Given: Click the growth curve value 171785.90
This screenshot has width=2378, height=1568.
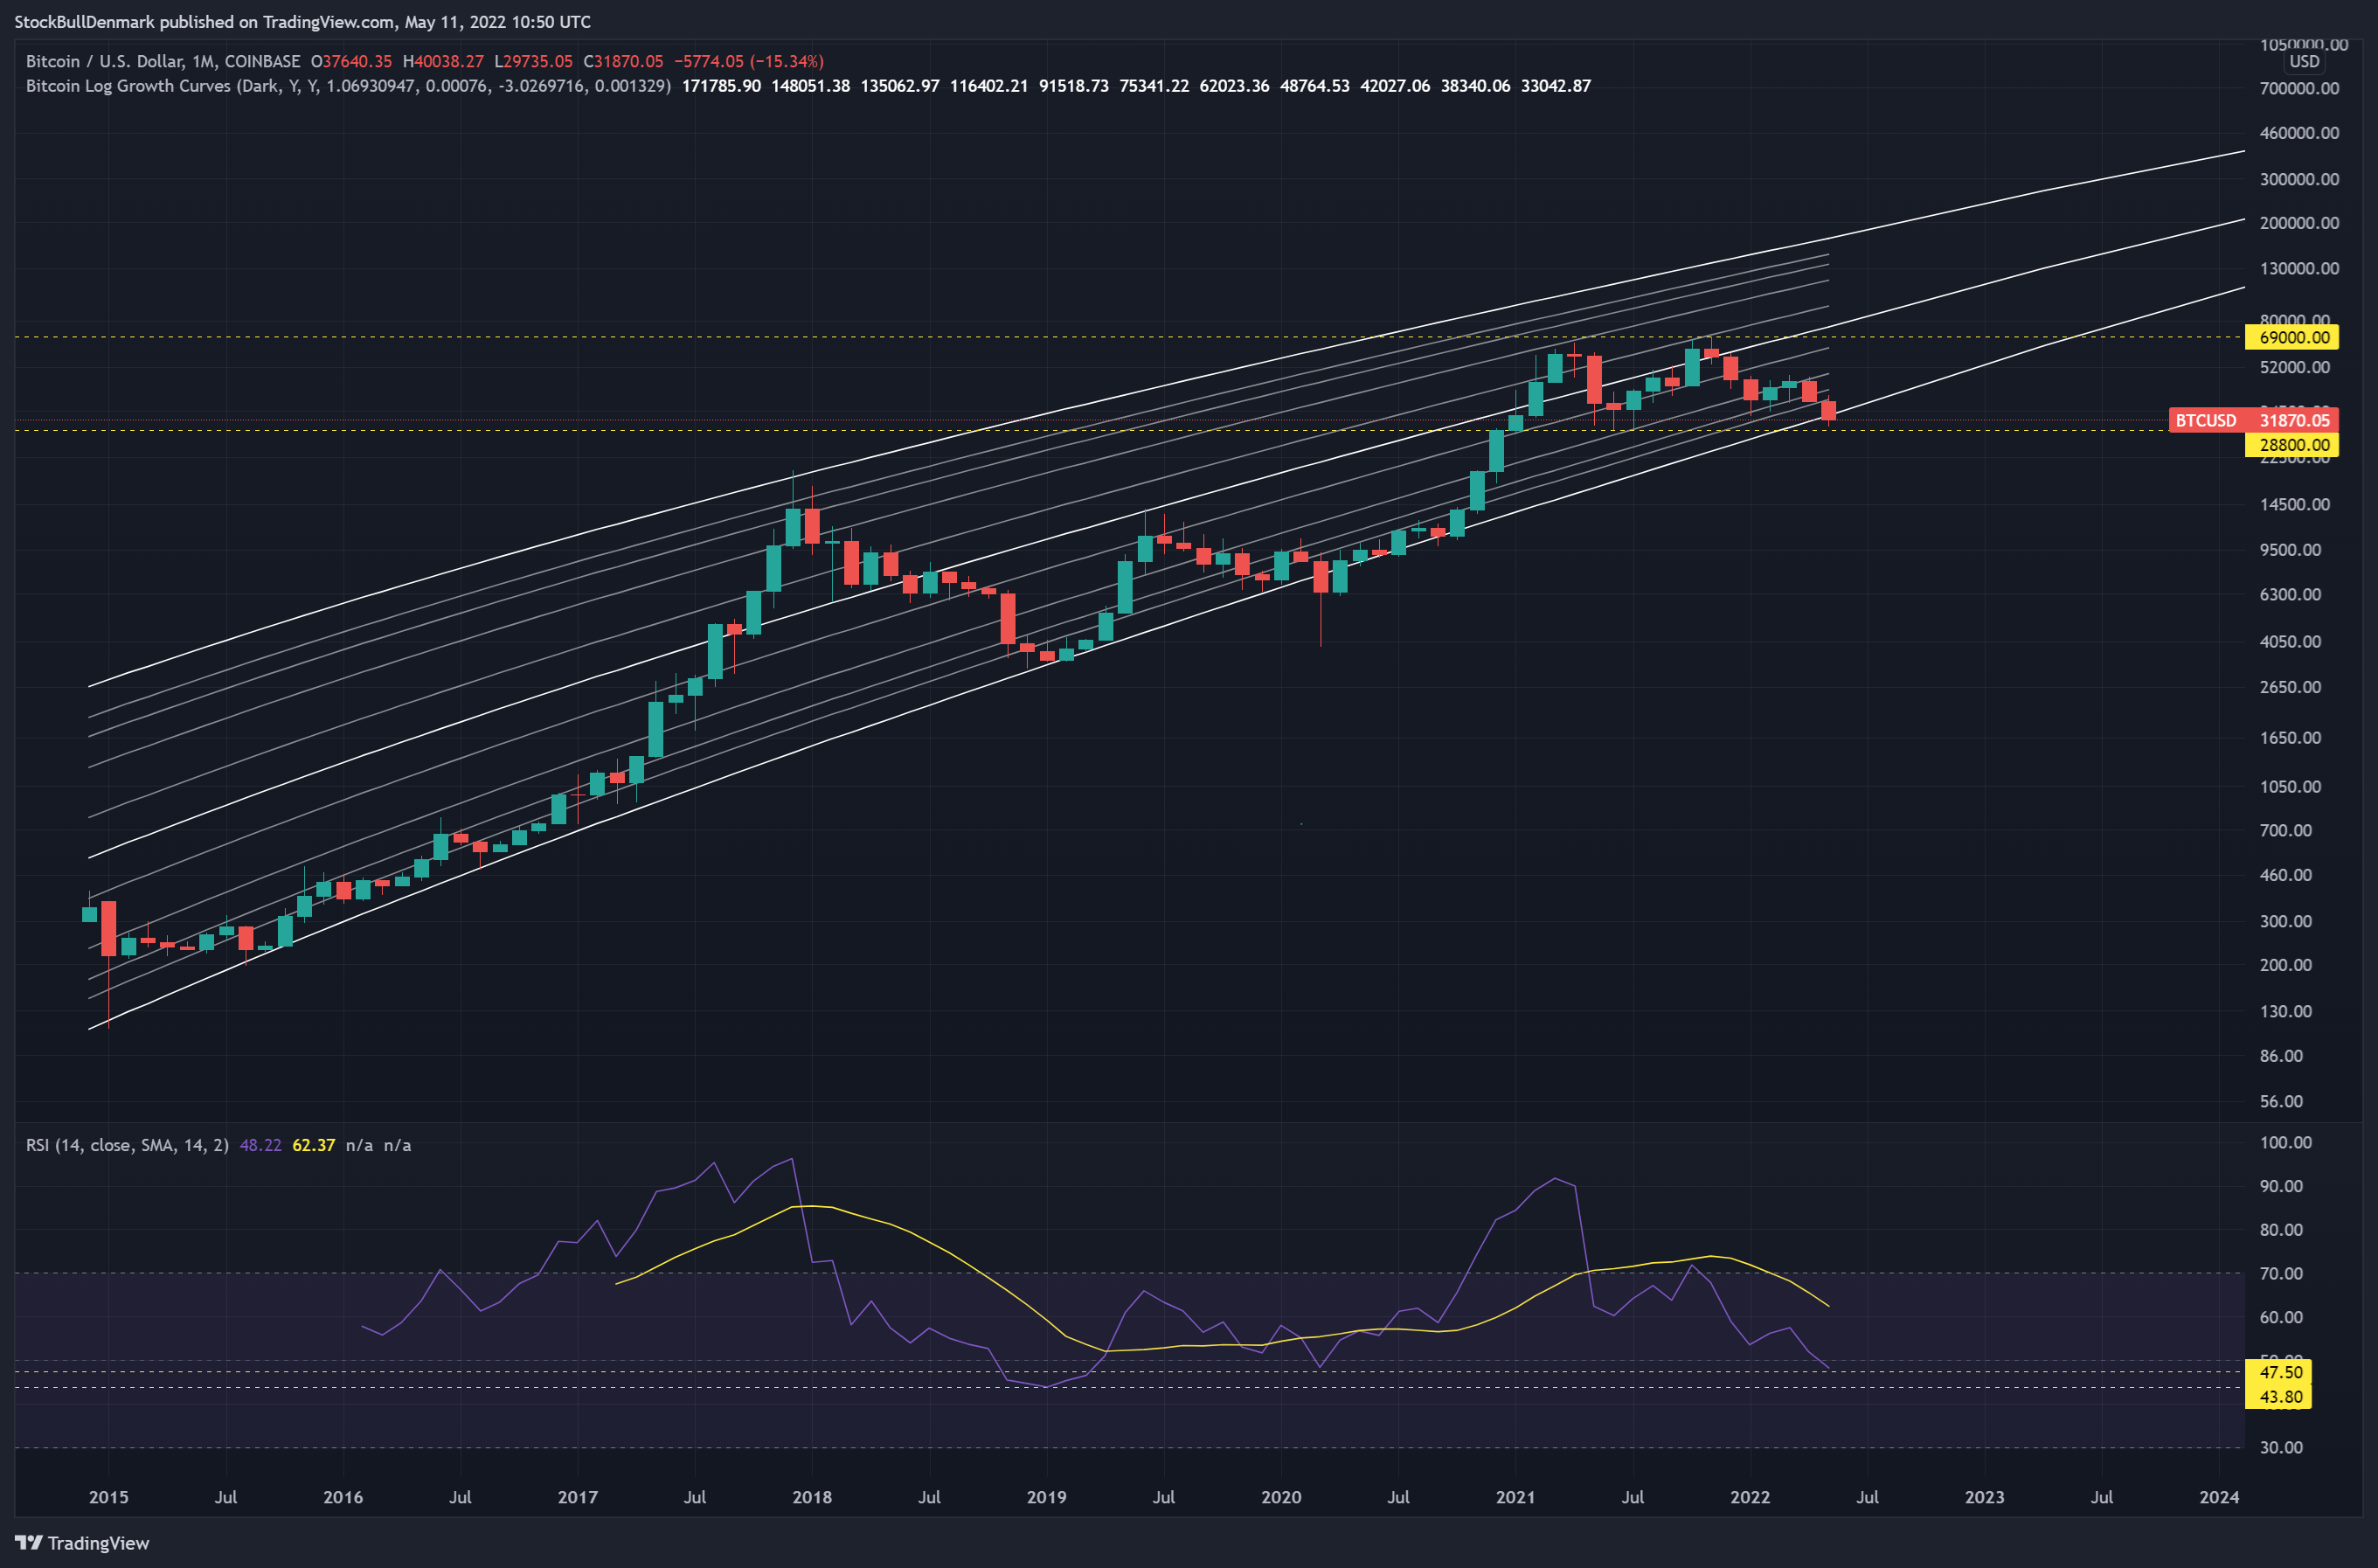Looking at the screenshot, I should [x=721, y=86].
